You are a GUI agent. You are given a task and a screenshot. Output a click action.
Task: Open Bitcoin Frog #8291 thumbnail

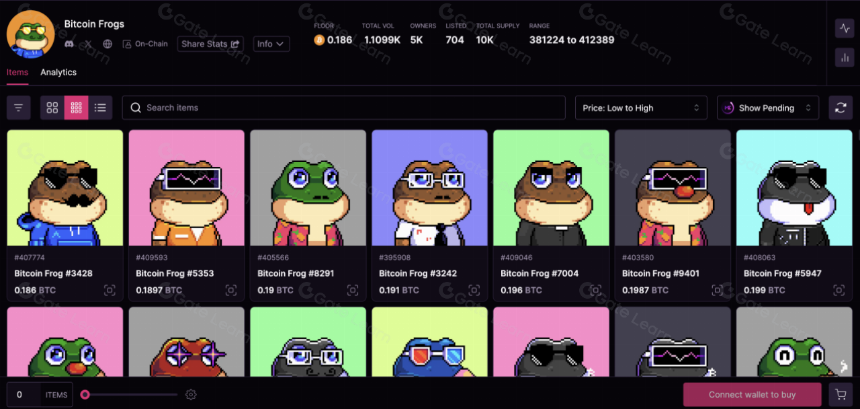[x=308, y=188]
